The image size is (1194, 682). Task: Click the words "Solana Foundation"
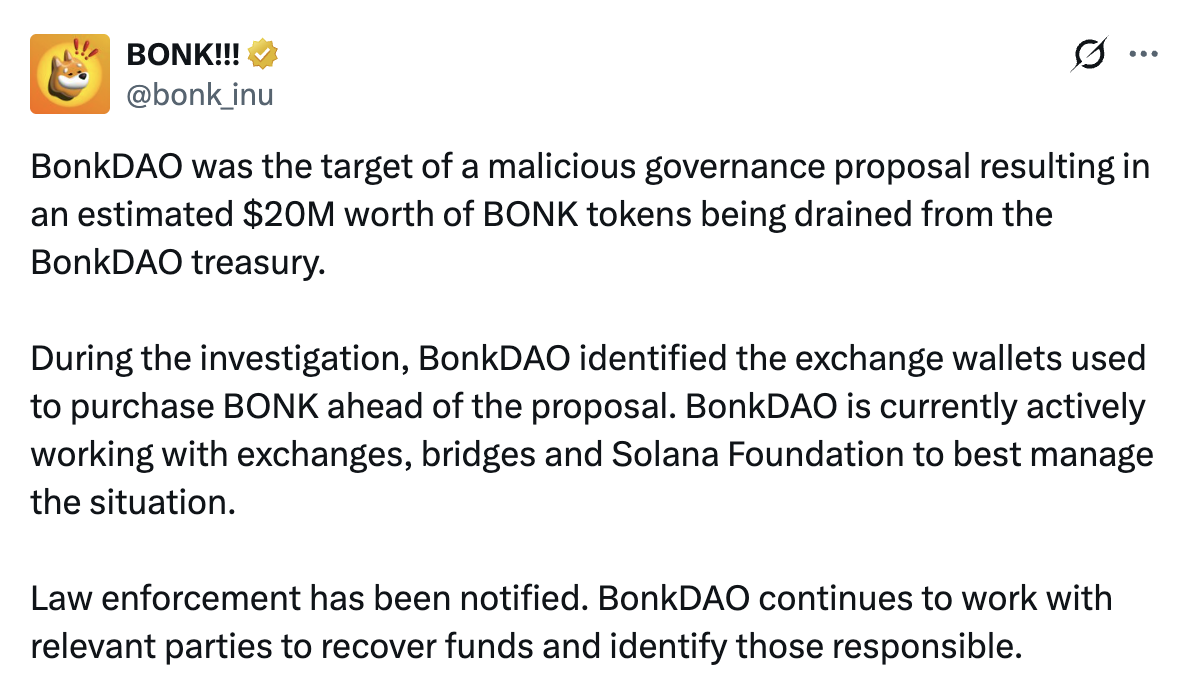pyautogui.click(x=758, y=454)
